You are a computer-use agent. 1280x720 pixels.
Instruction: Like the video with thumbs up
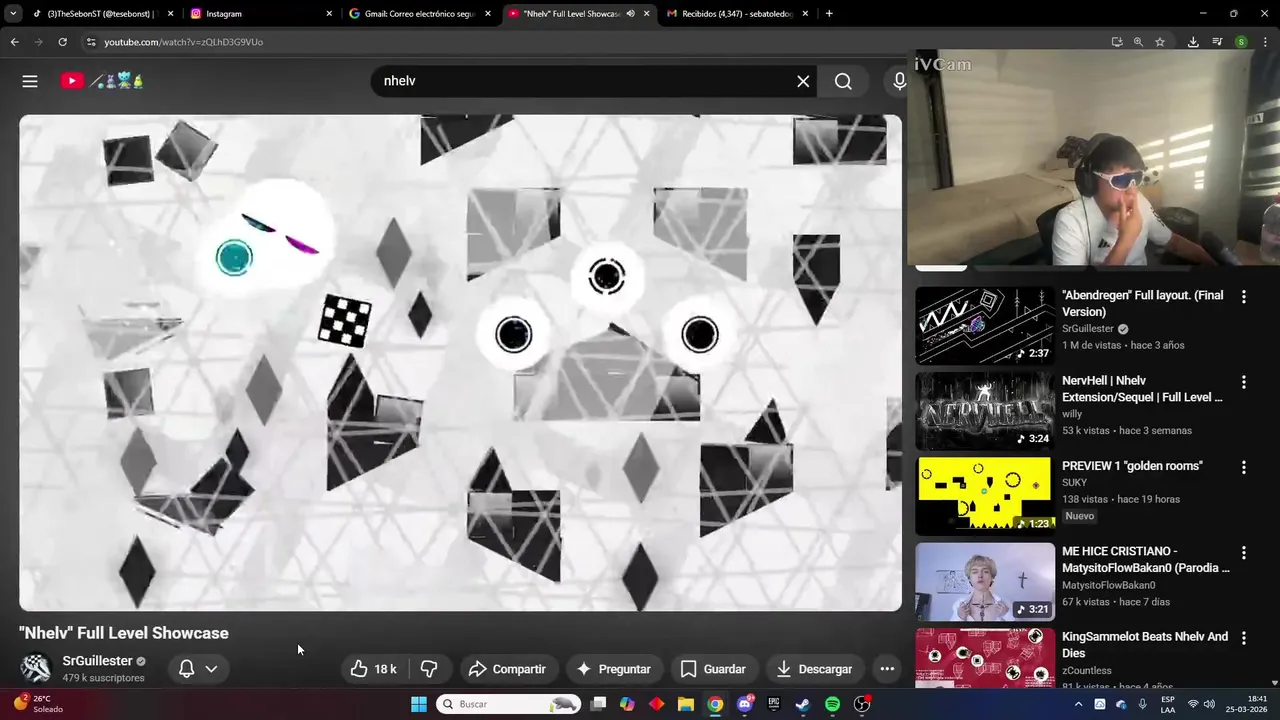374,669
